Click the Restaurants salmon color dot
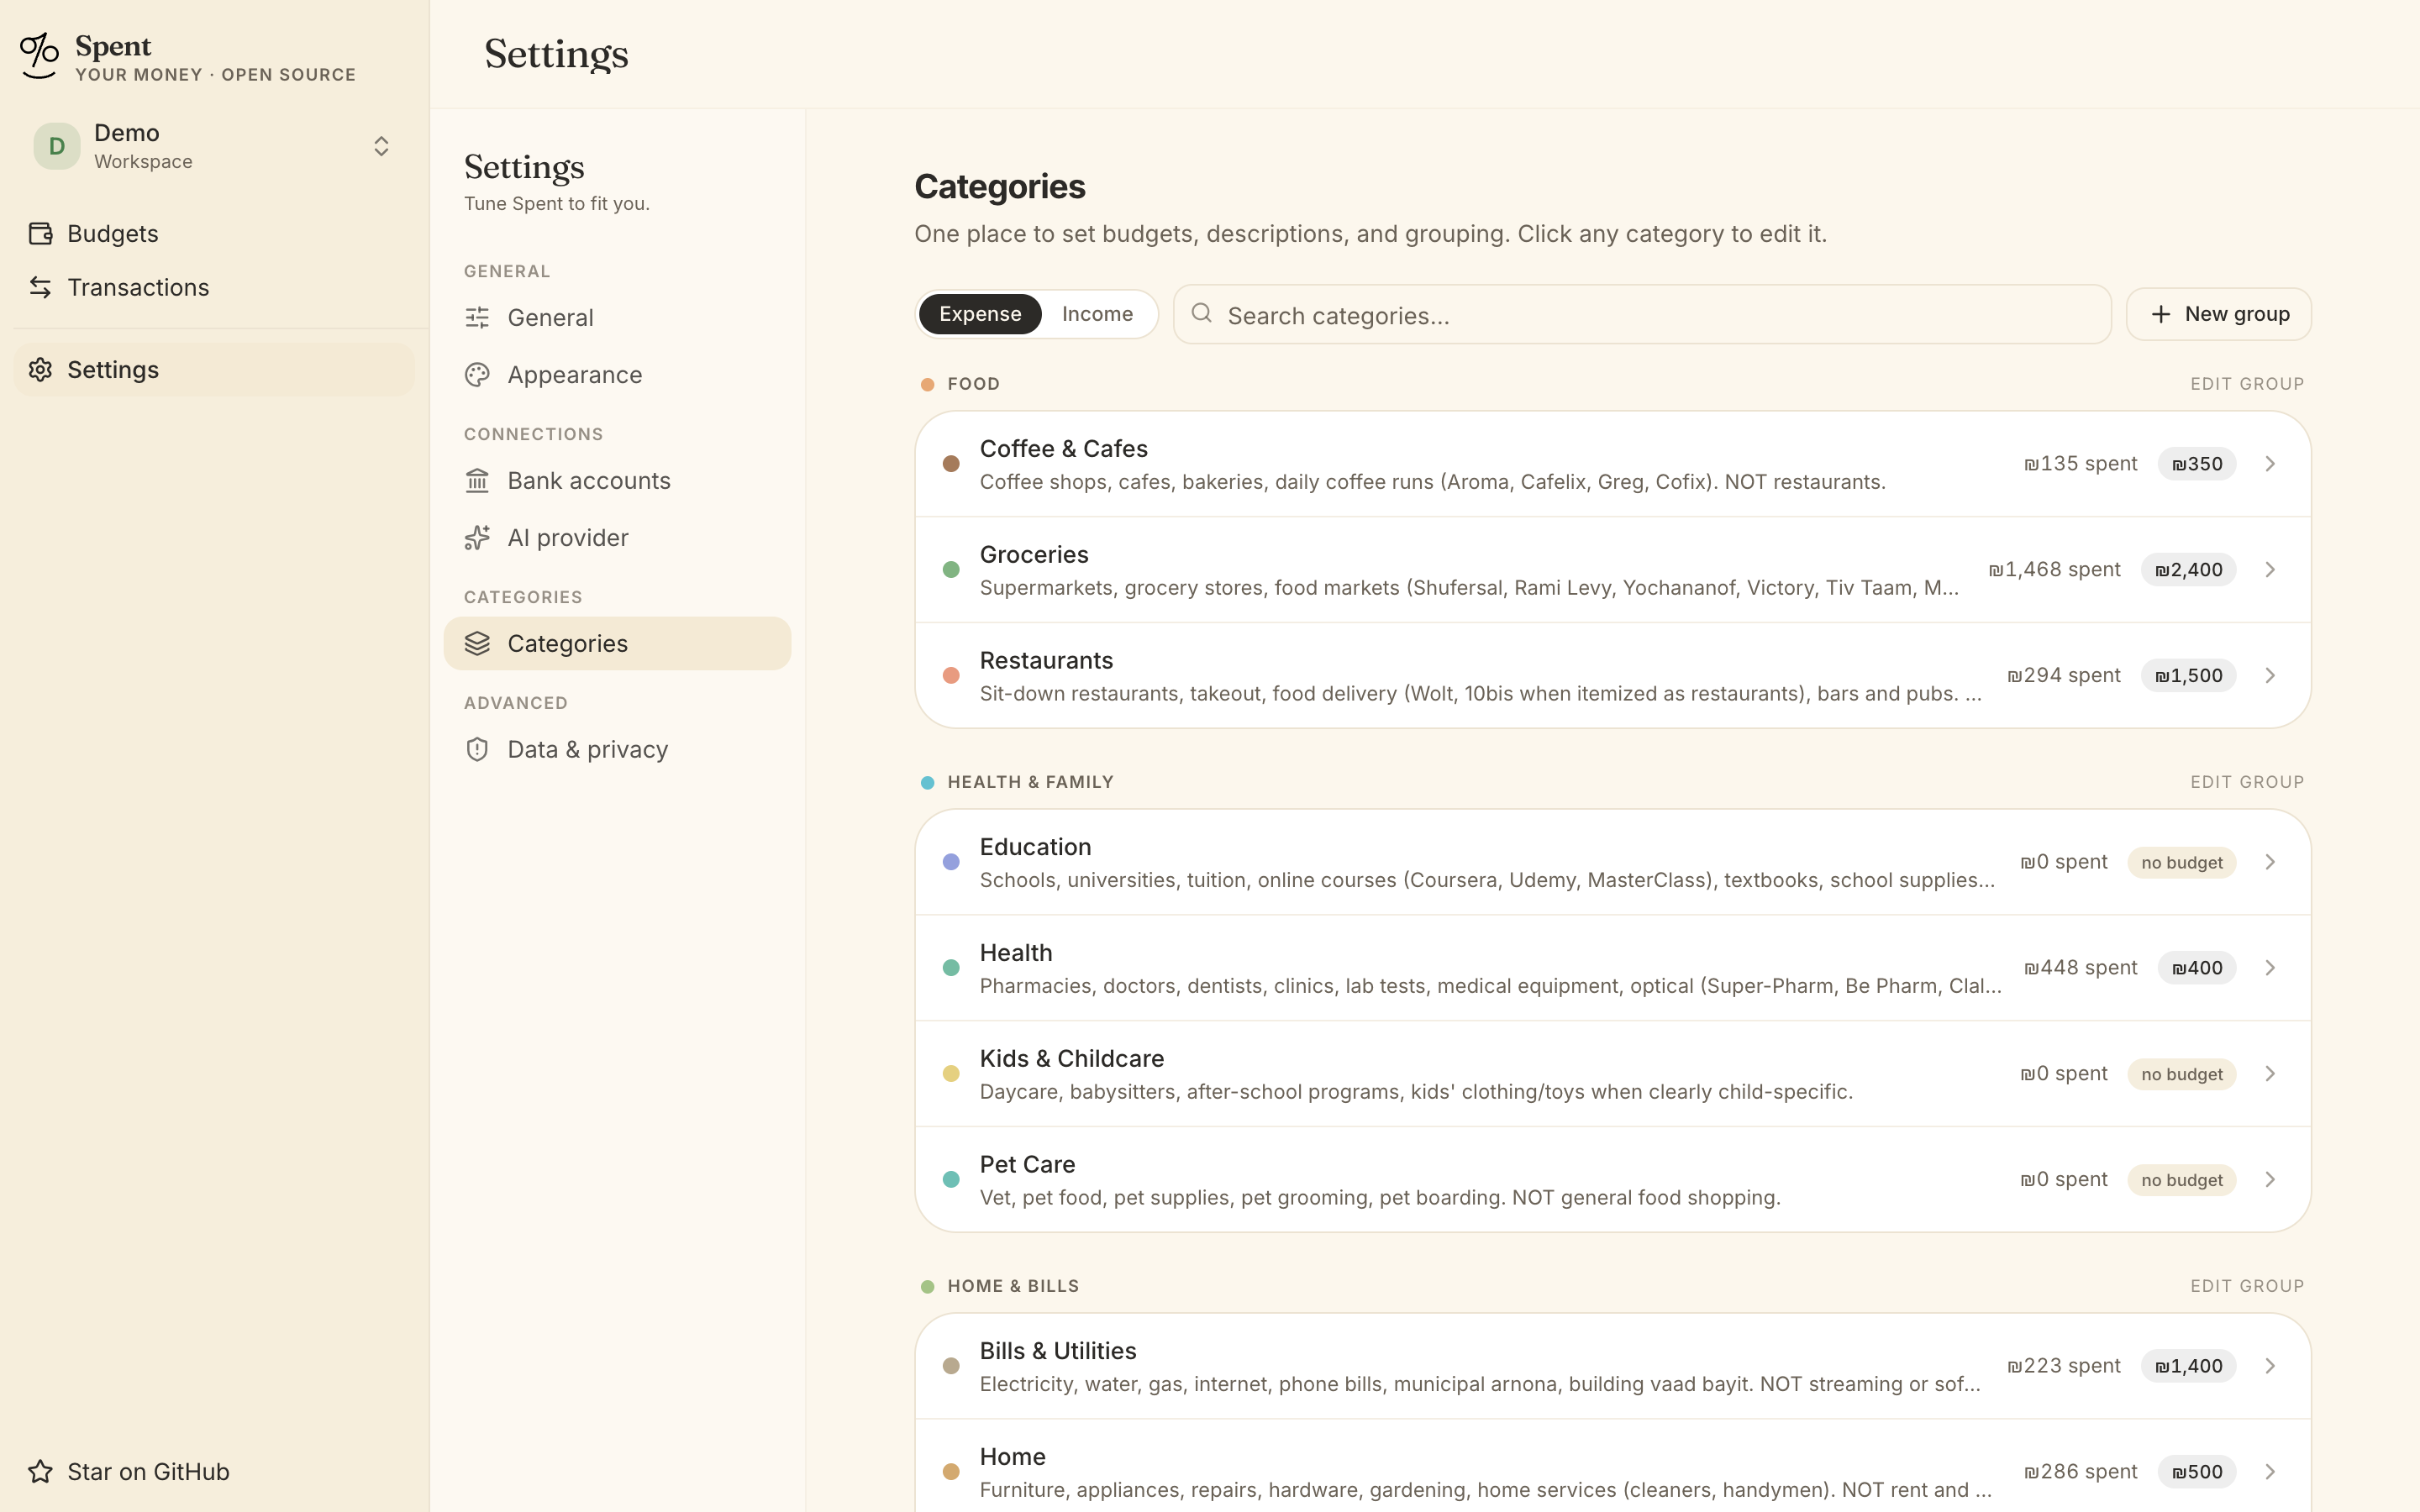Image resolution: width=2420 pixels, height=1512 pixels. (951, 676)
